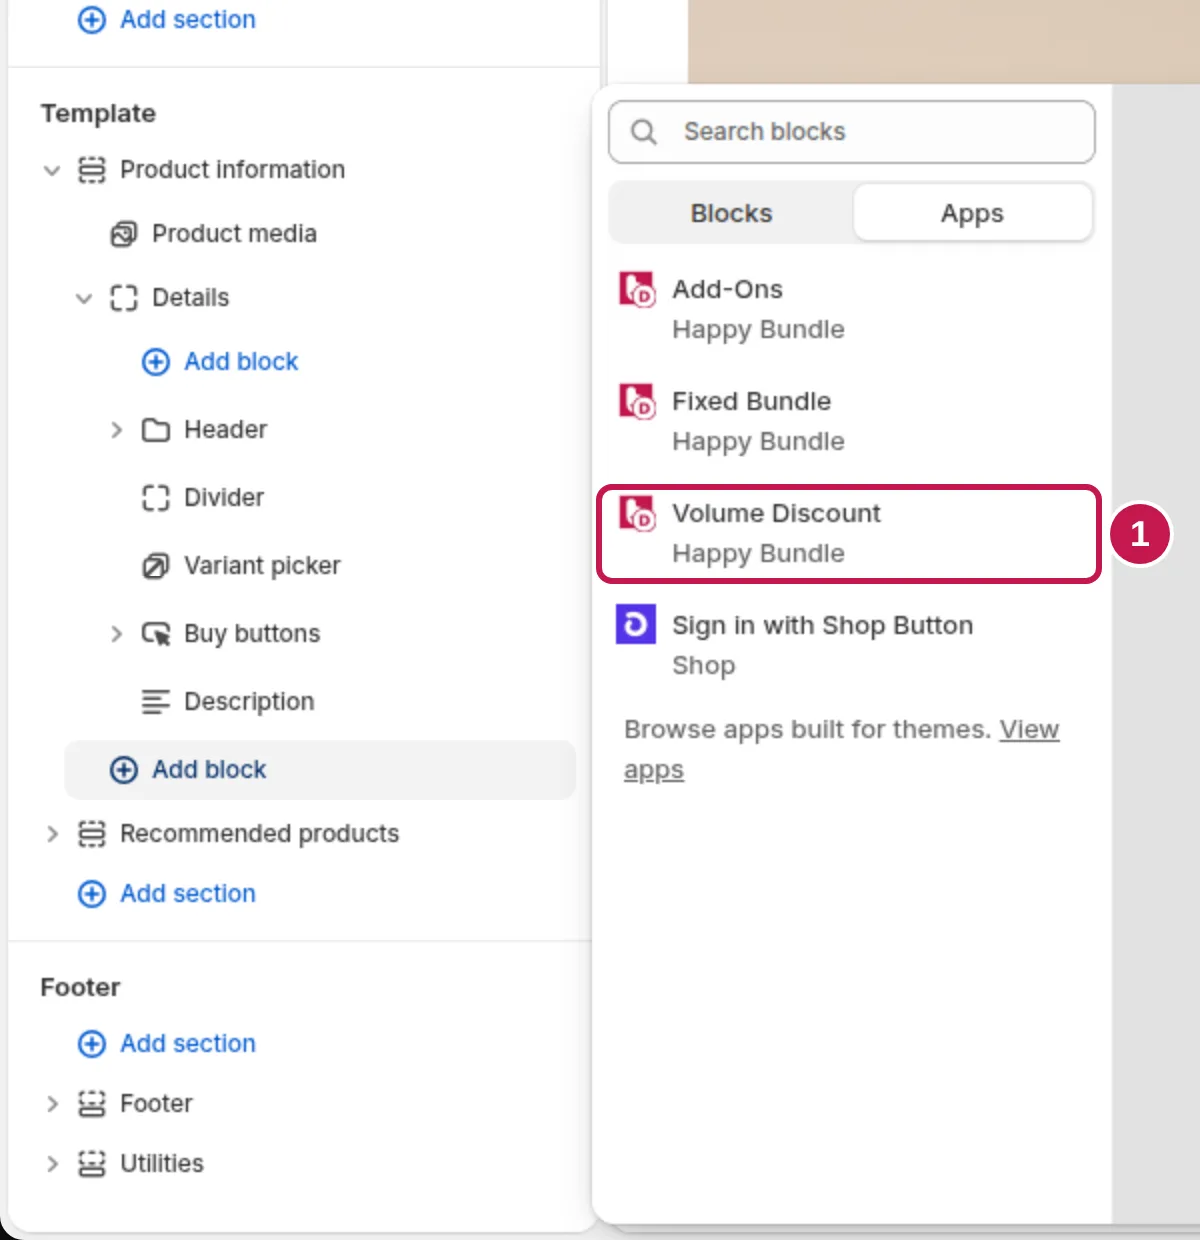
Task: Click the Fixed Bundle Happy Bundle app icon
Action: 637,402
